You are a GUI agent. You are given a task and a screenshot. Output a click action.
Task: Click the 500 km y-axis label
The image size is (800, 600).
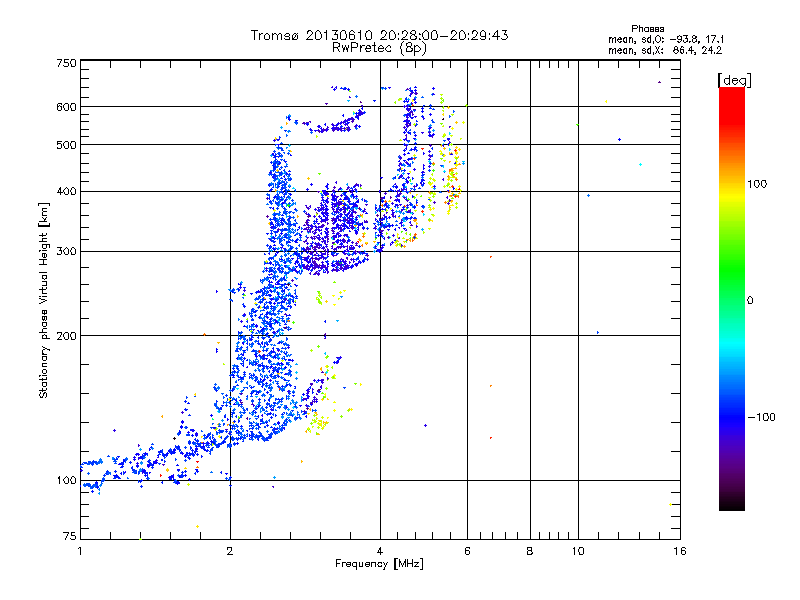[66, 145]
